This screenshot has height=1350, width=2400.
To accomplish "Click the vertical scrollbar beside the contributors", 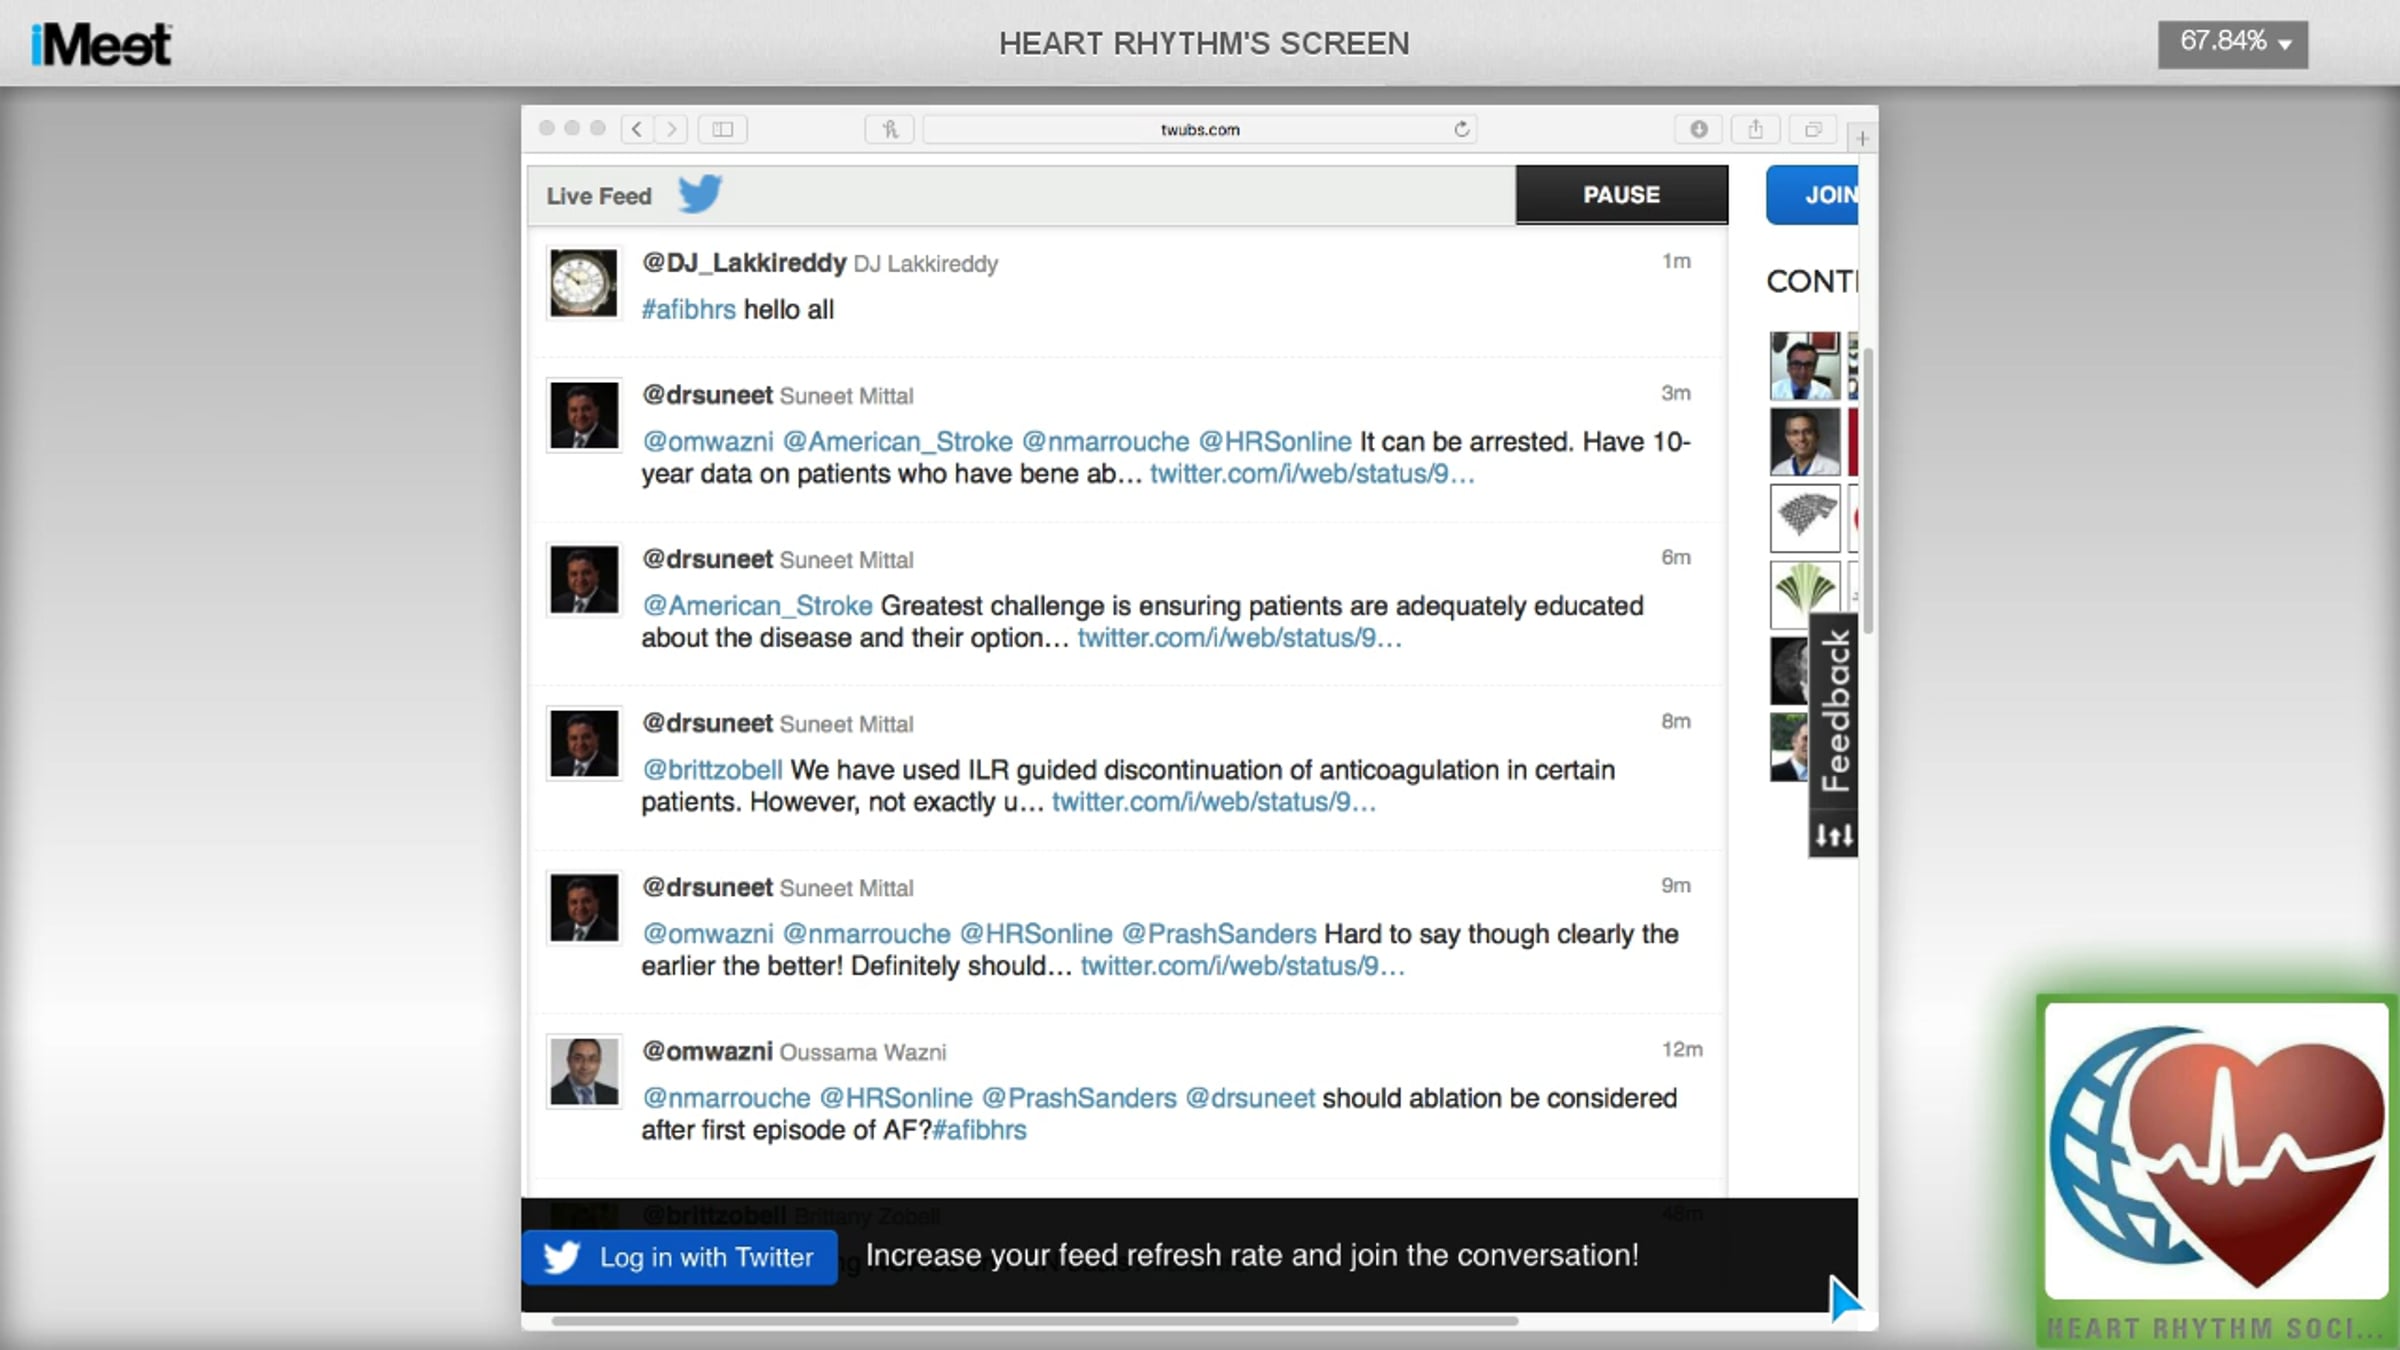I will point(1868,490).
